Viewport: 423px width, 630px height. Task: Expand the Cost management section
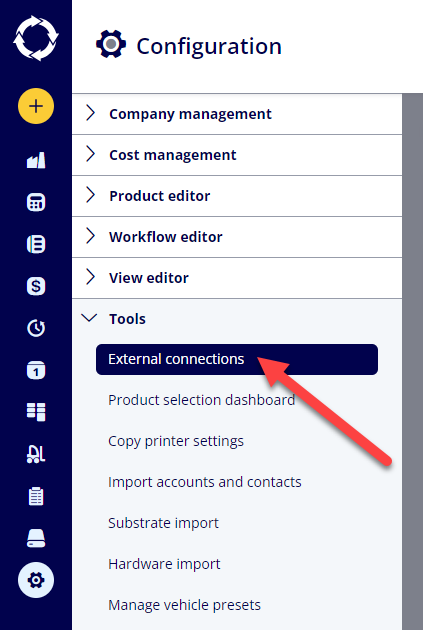coord(237,155)
